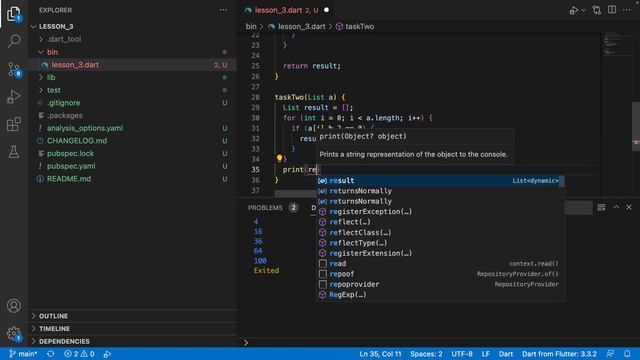Click the sync changes status bar icon
The width and height of the screenshot is (640, 360).
pos(51,354)
